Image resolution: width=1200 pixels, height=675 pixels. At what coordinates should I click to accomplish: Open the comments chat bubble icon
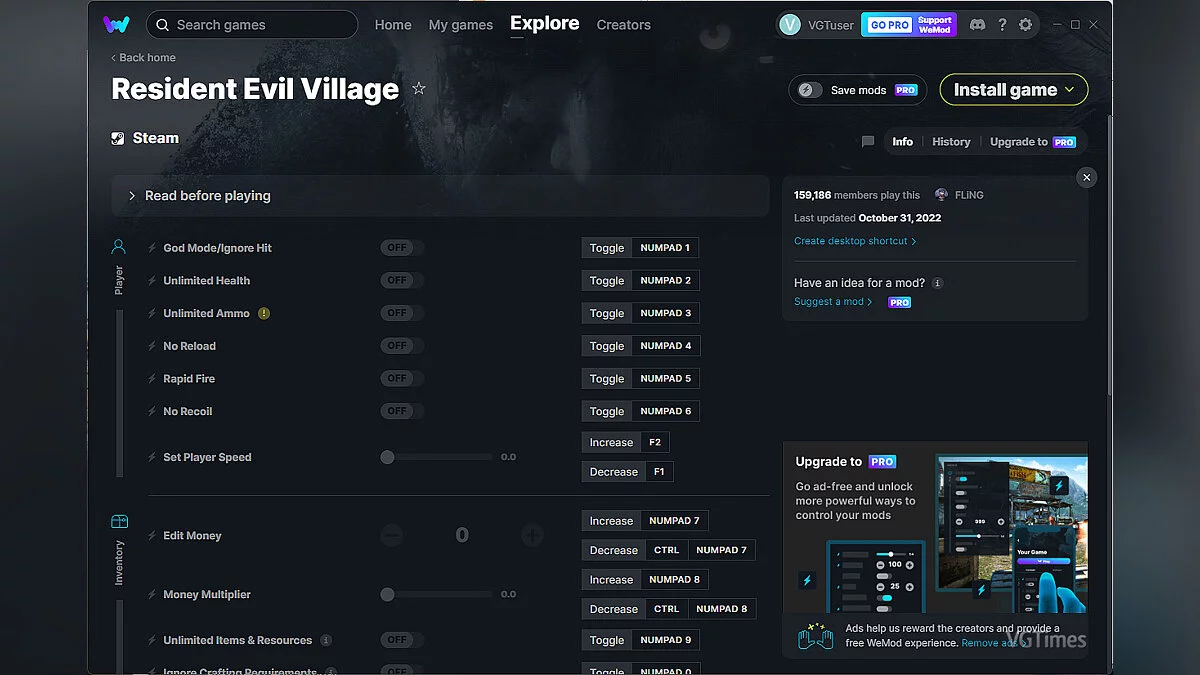(x=868, y=142)
